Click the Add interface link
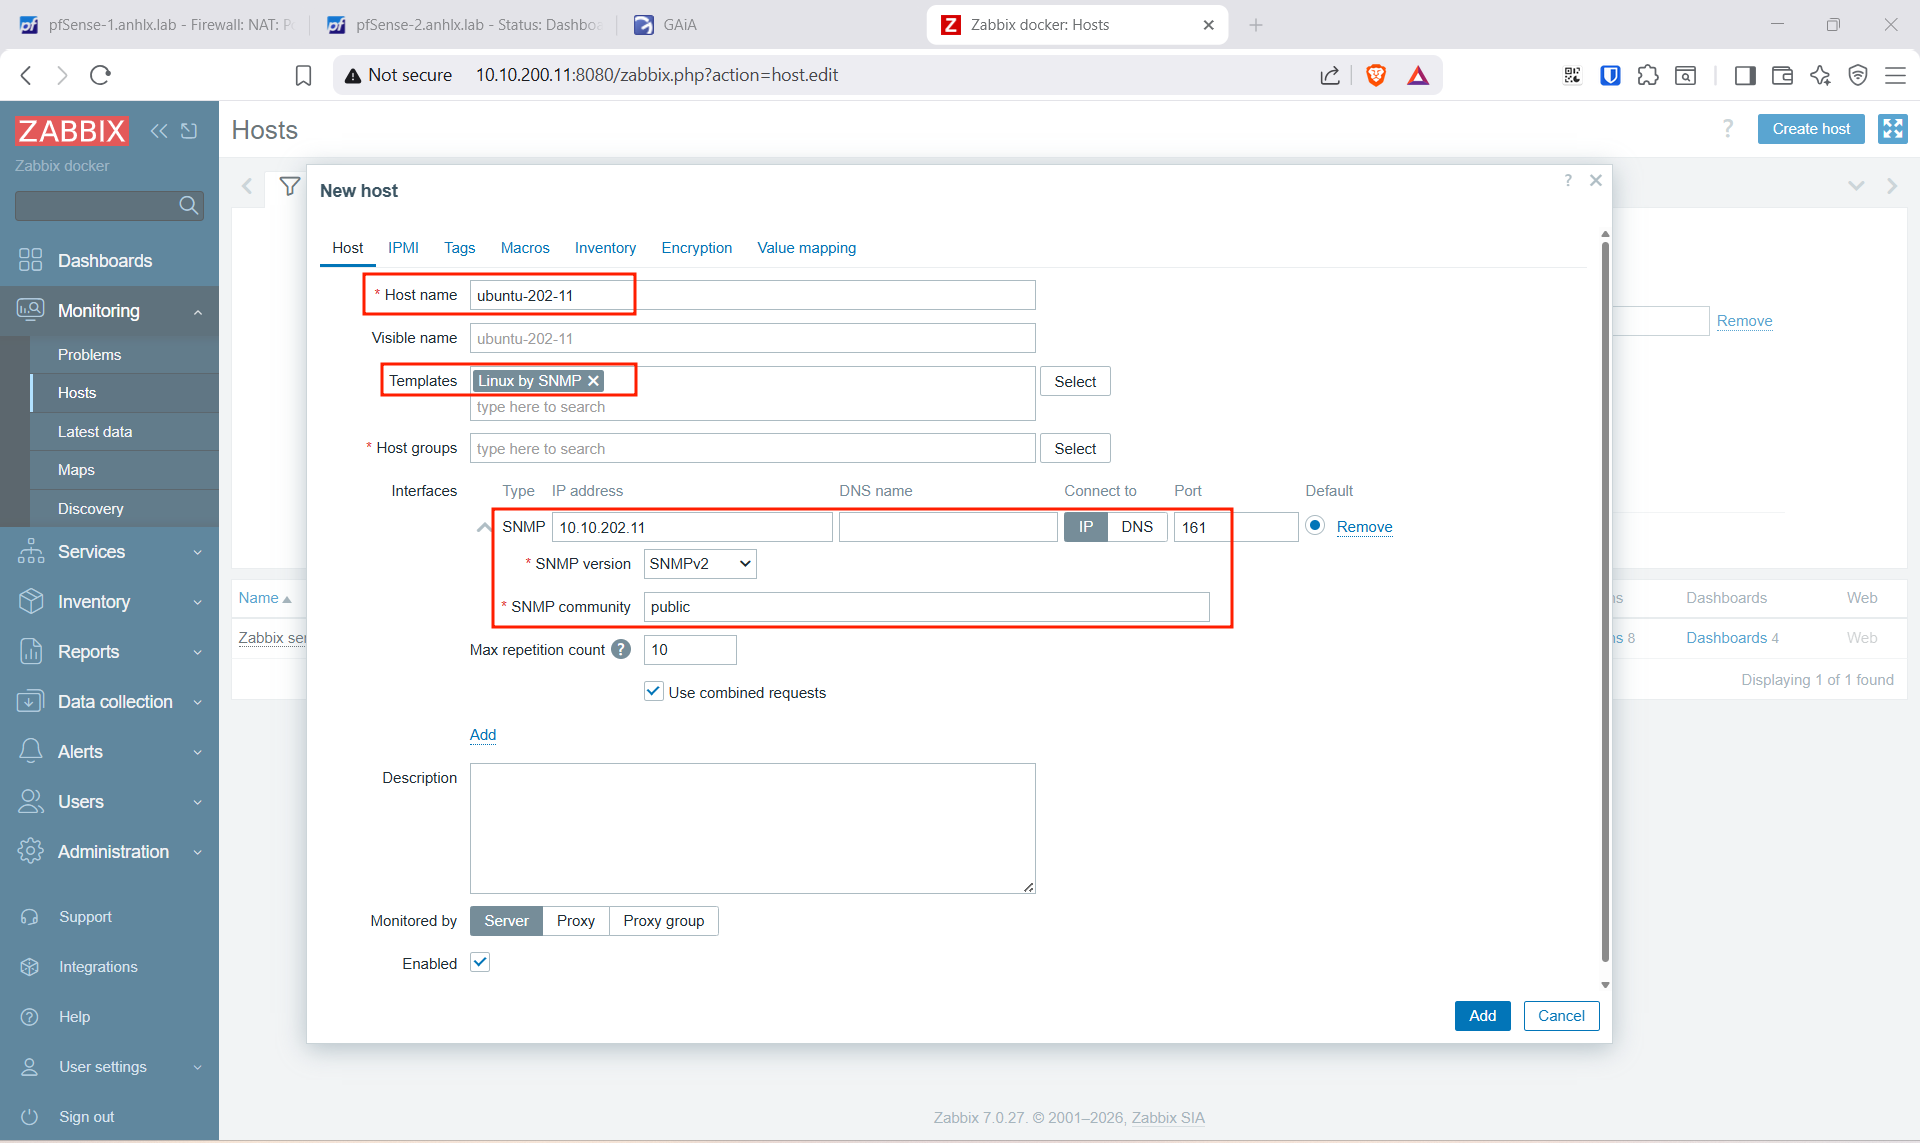1920x1143 pixels. (x=483, y=735)
